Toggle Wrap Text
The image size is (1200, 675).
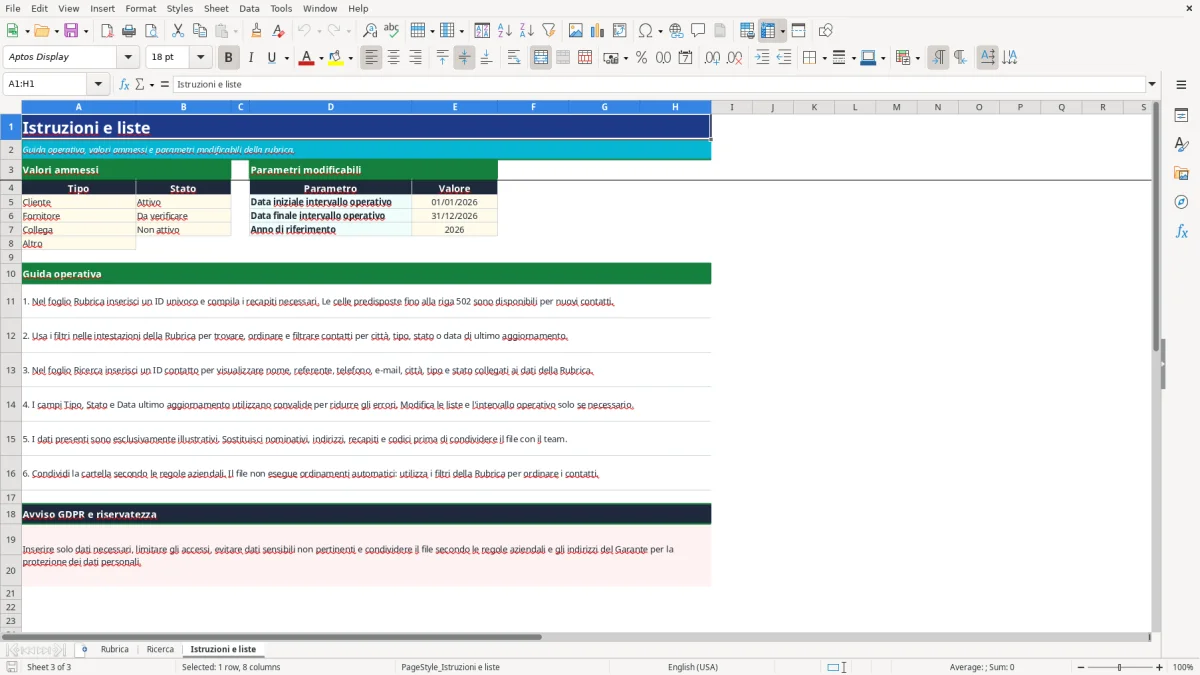point(514,58)
